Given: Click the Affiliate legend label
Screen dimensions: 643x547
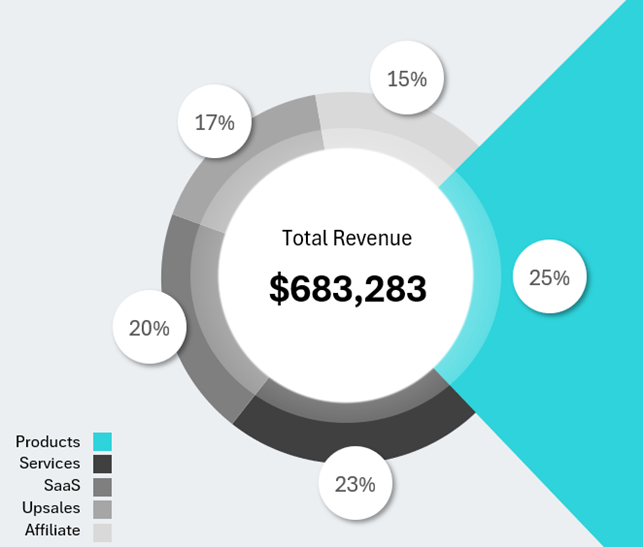Looking at the screenshot, I should (52, 531).
